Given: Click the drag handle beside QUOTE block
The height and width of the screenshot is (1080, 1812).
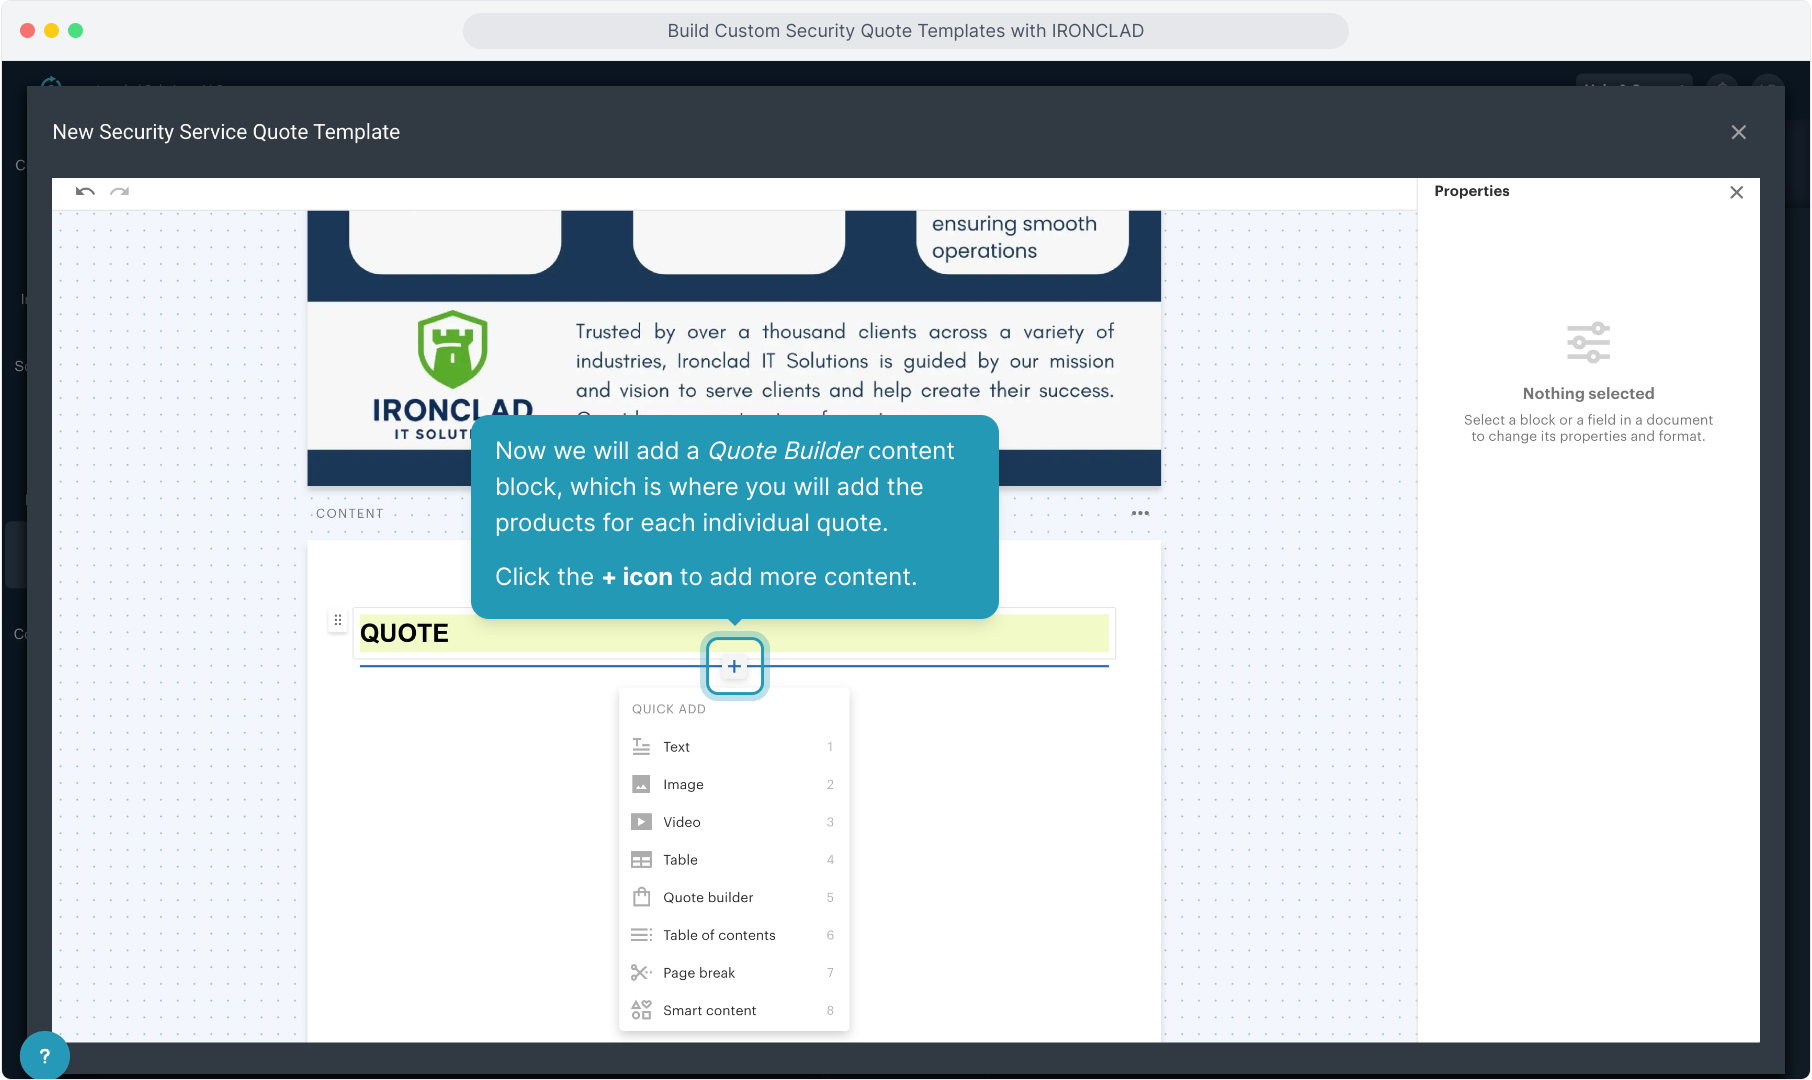Looking at the screenshot, I should coord(338,620).
